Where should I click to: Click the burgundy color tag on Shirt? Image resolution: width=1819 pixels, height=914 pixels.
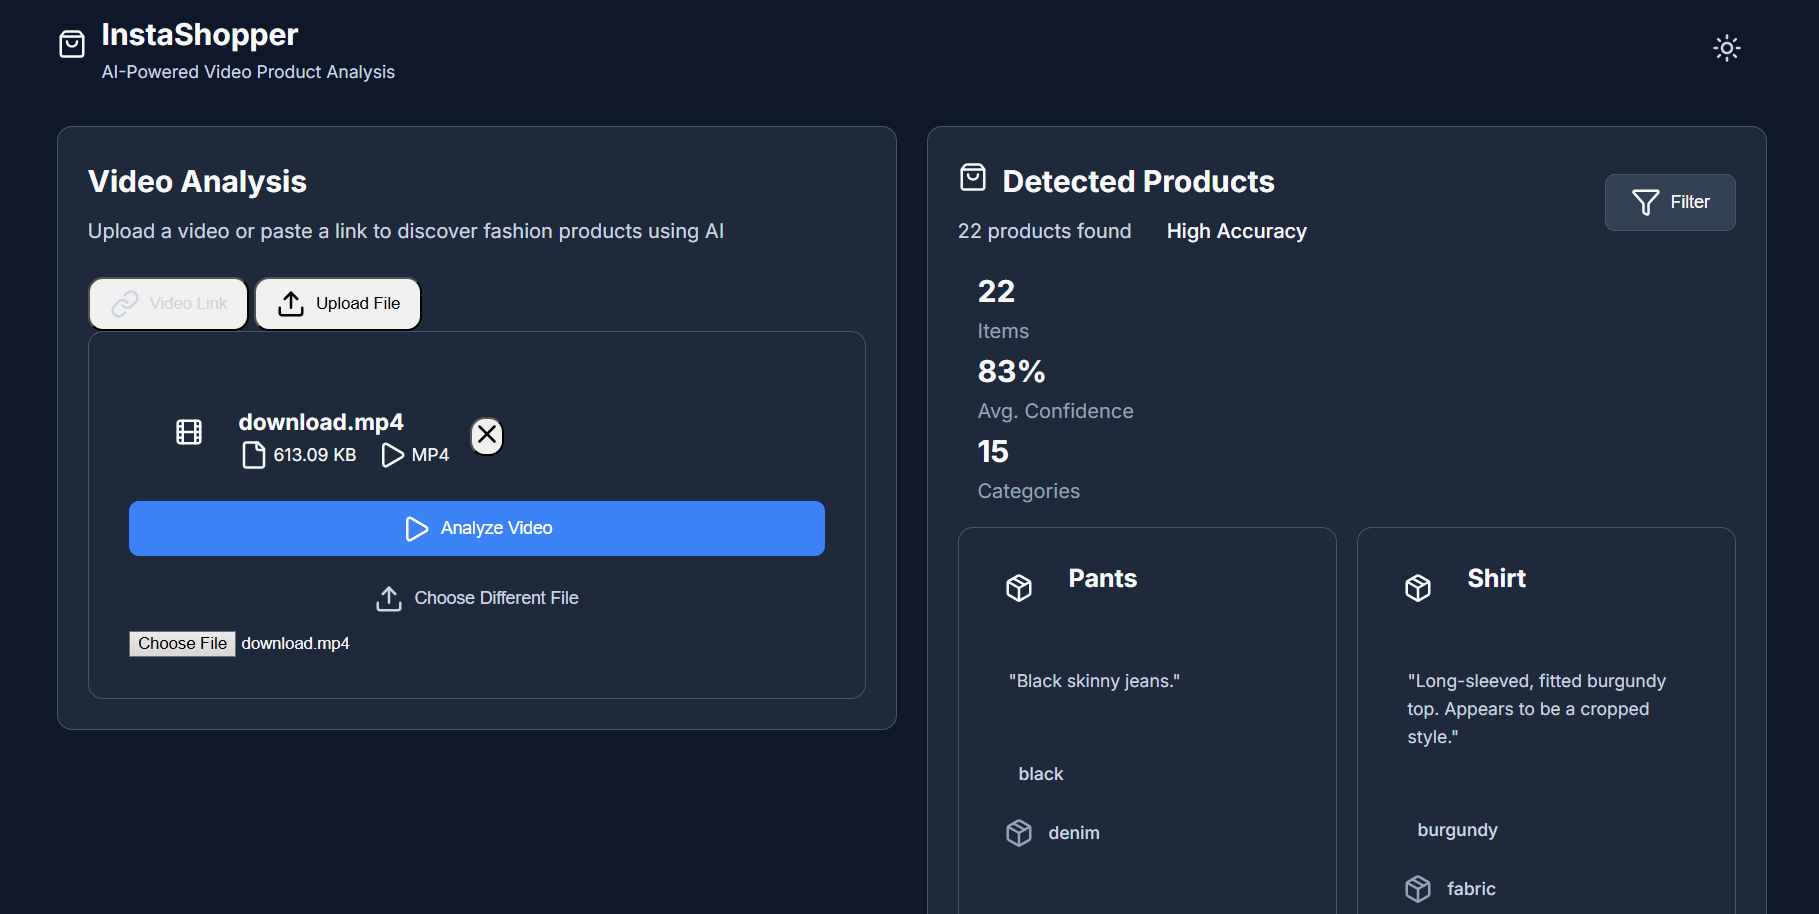[x=1457, y=830]
